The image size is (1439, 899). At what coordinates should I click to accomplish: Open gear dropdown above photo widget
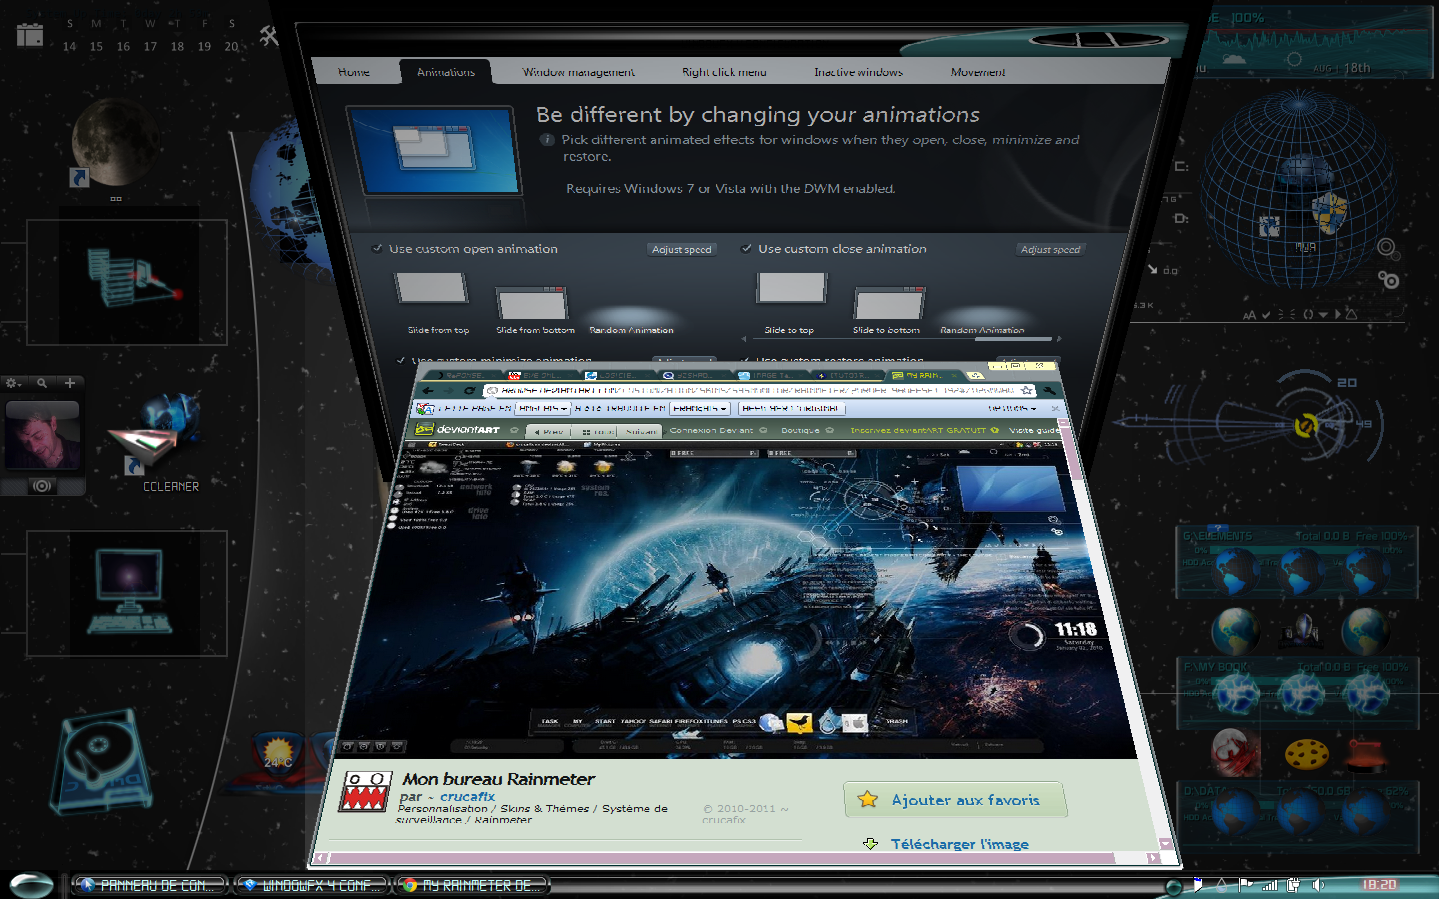(13, 383)
